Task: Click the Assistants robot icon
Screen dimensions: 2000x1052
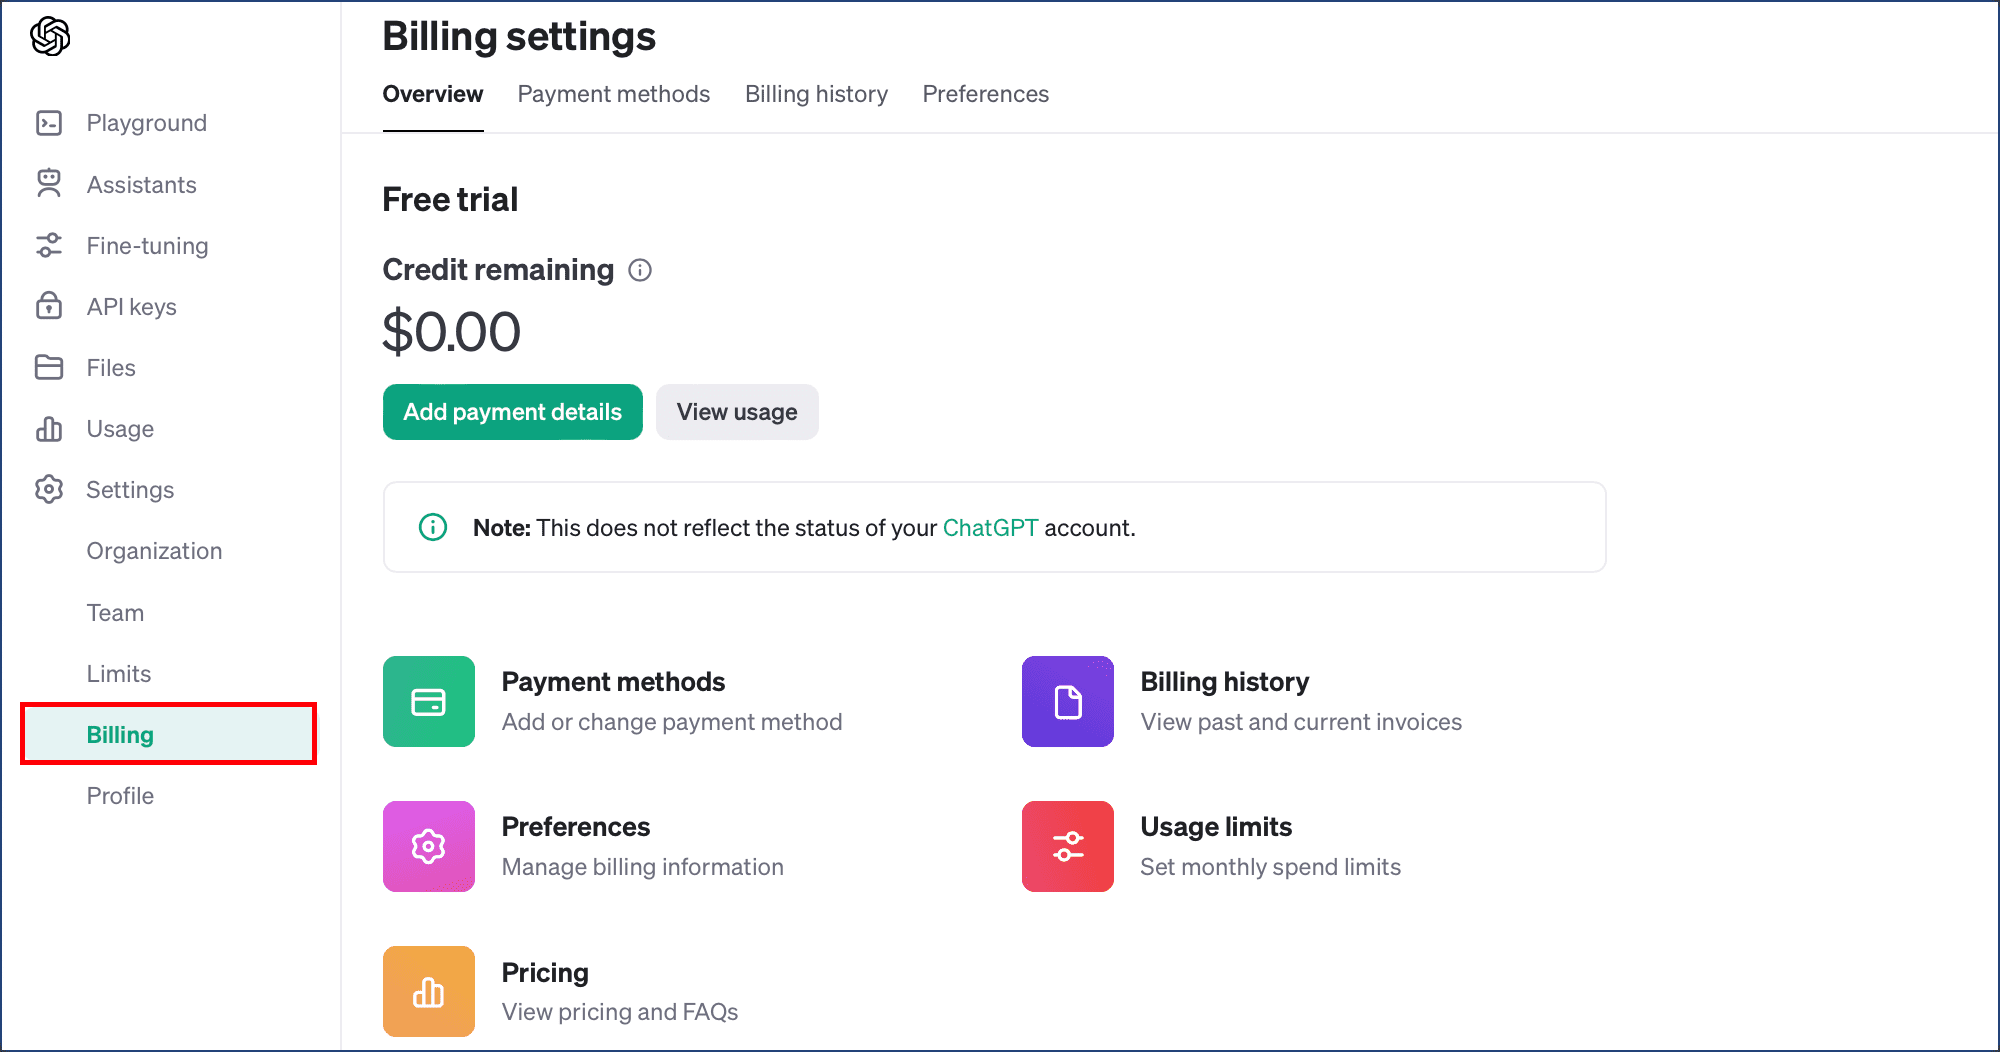Action: [49, 184]
